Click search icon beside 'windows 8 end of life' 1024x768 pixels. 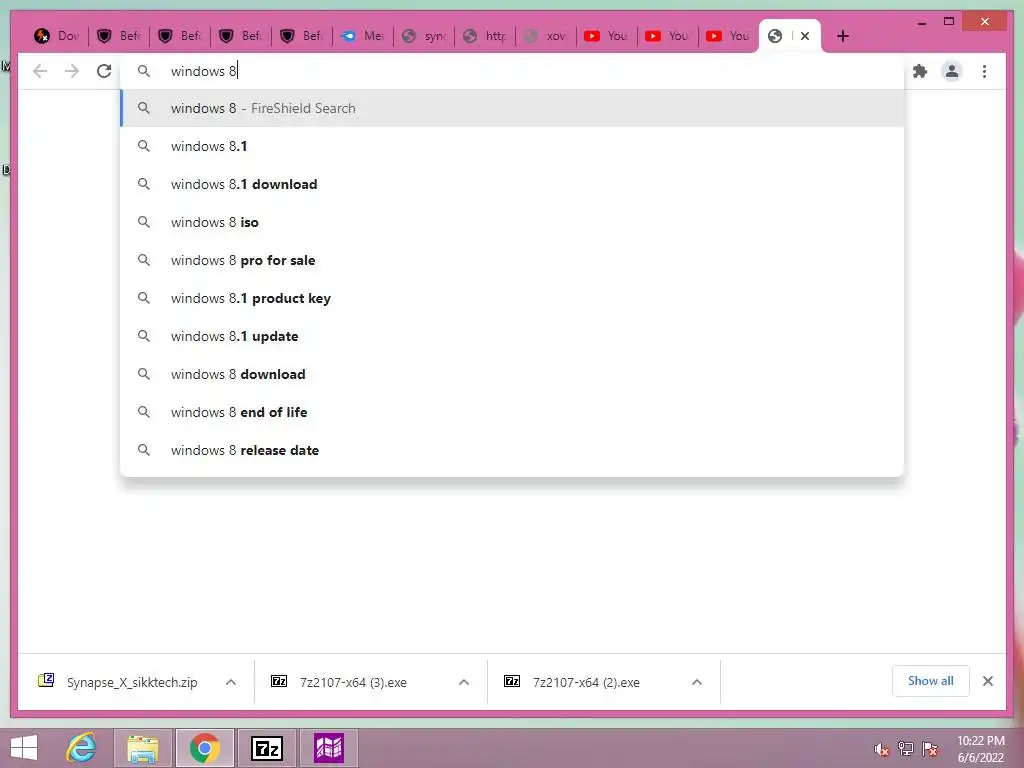(x=144, y=412)
